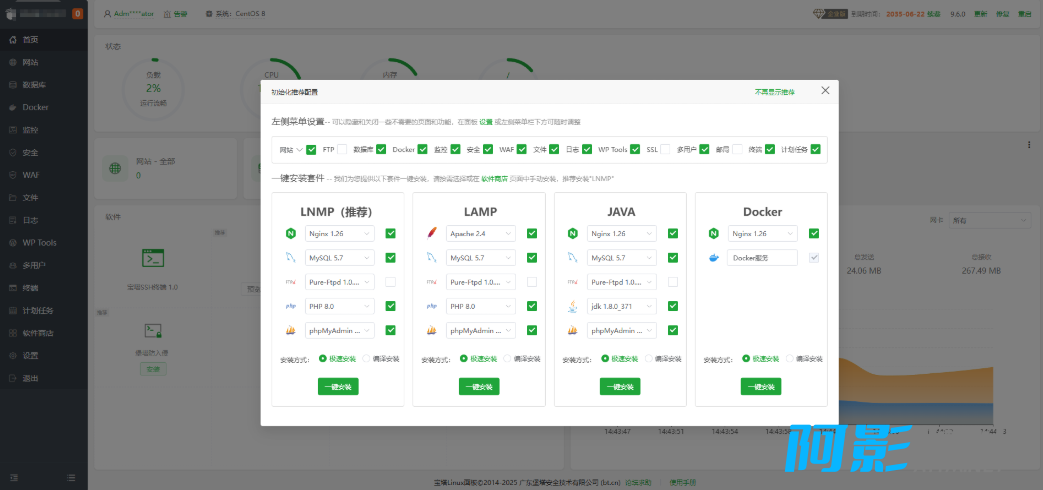Click the green 软件商店 link in dialog text
This screenshot has height=490, width=1043.
pos(494,179)
